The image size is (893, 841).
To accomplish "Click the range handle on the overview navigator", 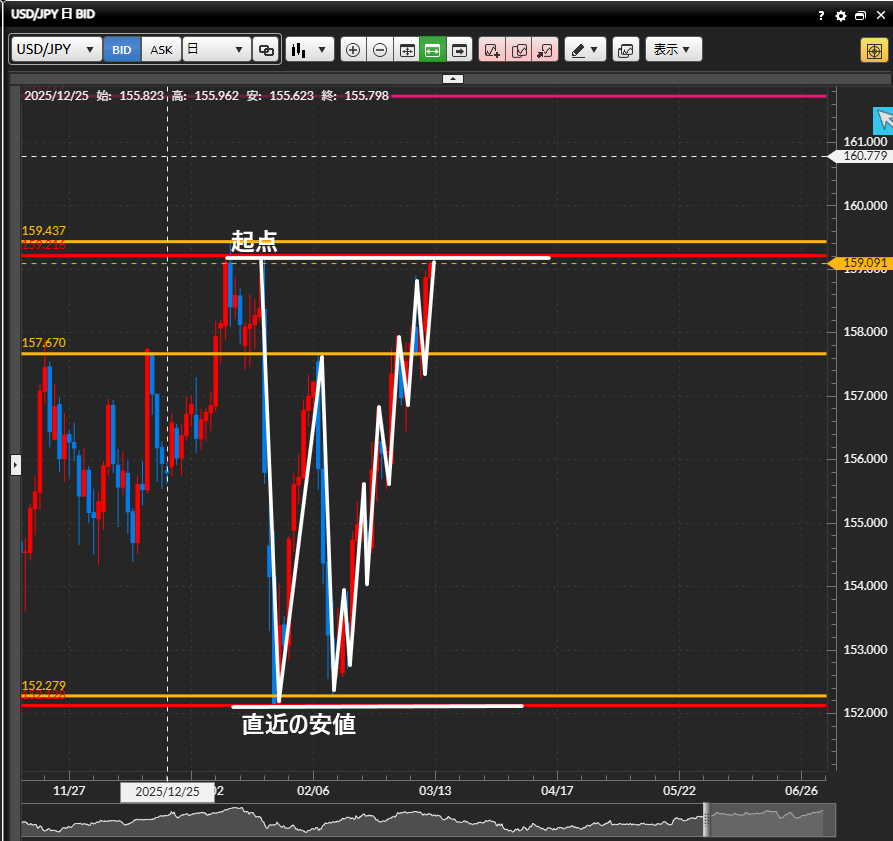I will coord(707,821).
